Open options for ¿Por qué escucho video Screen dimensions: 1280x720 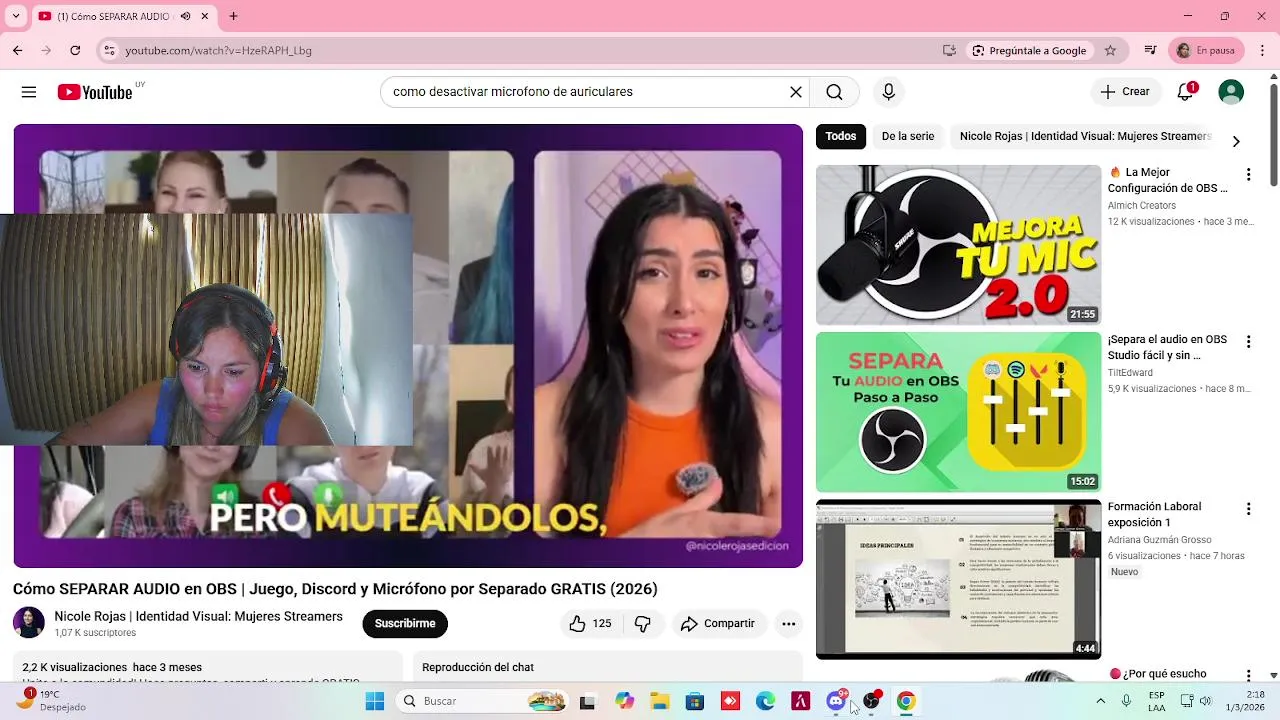tap(1248, 675)
